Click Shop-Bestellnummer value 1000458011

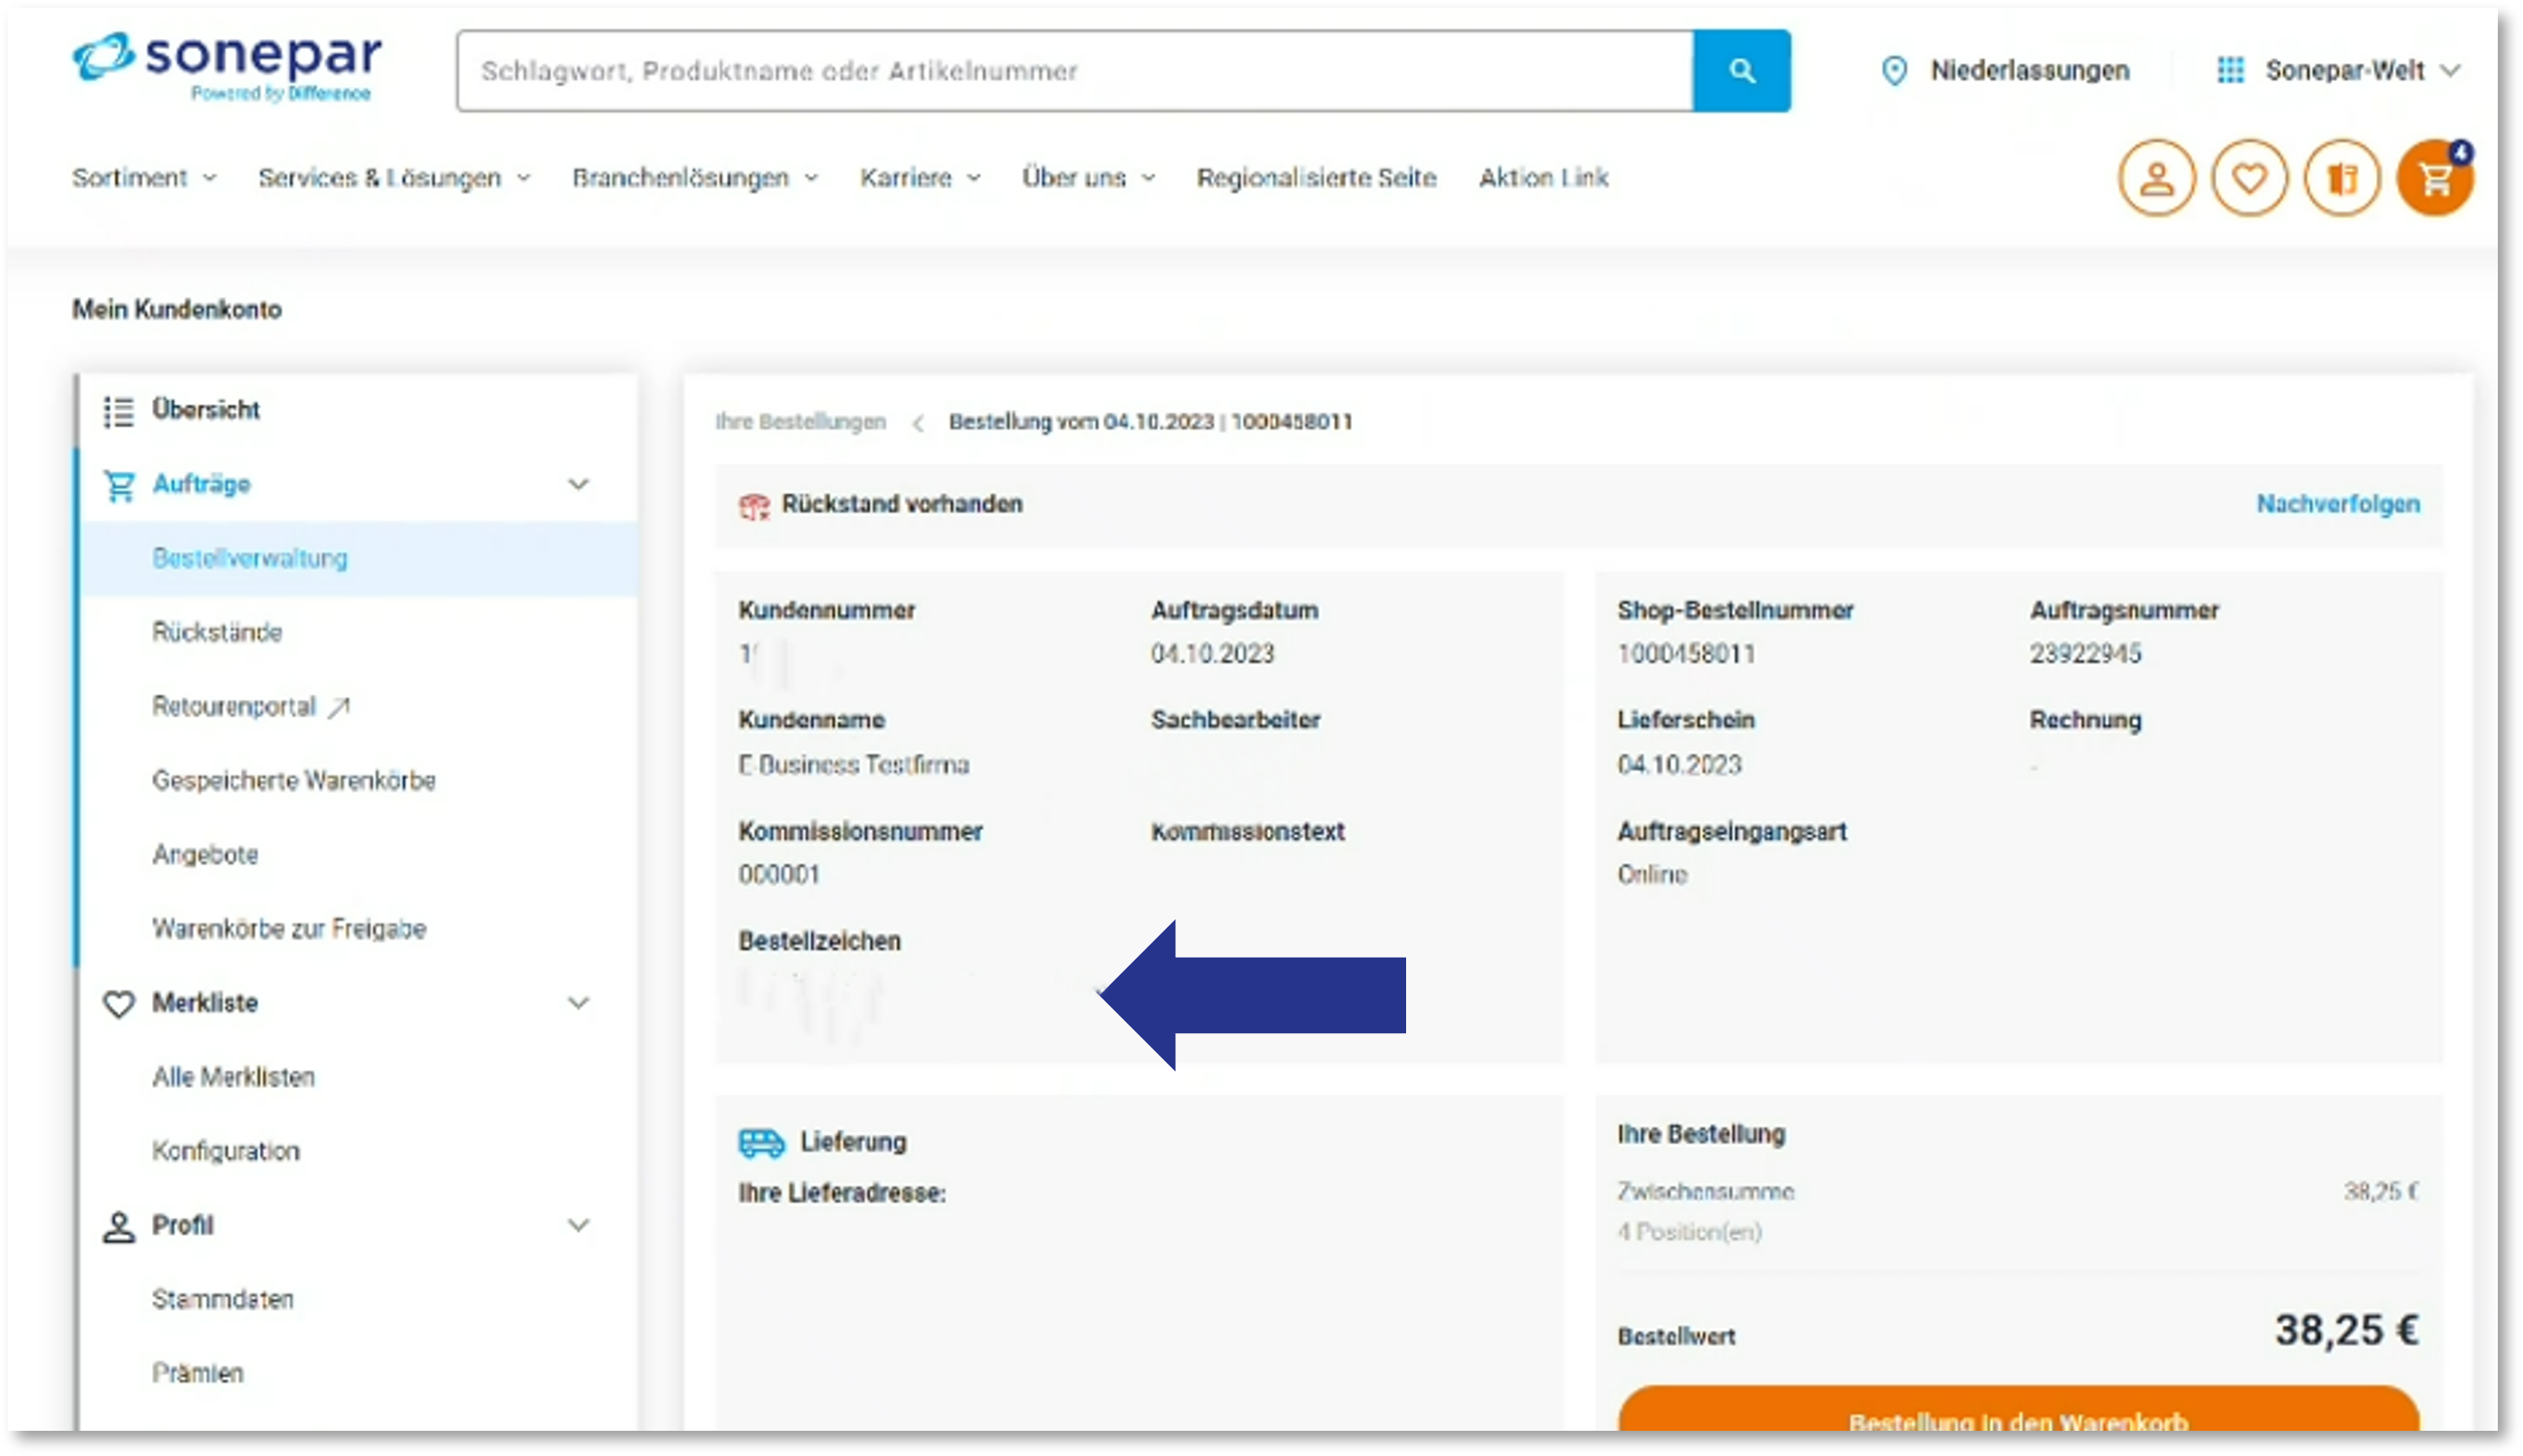point(1686,654)
